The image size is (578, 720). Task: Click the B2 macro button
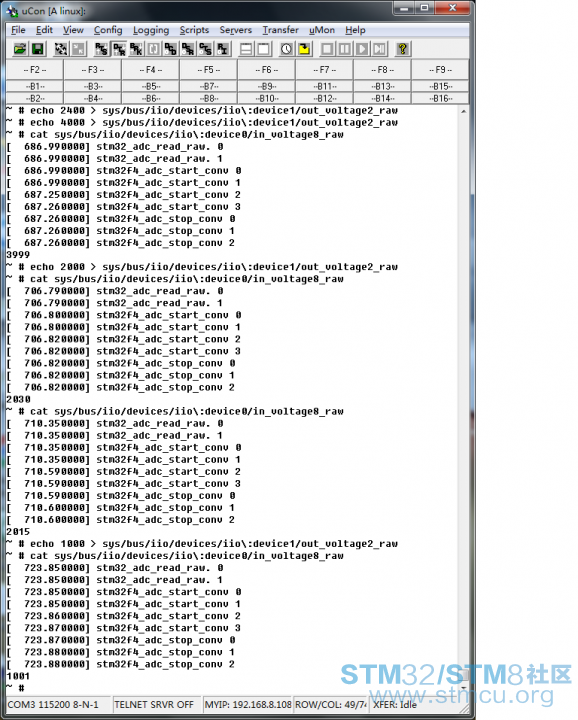pos(35,98)
